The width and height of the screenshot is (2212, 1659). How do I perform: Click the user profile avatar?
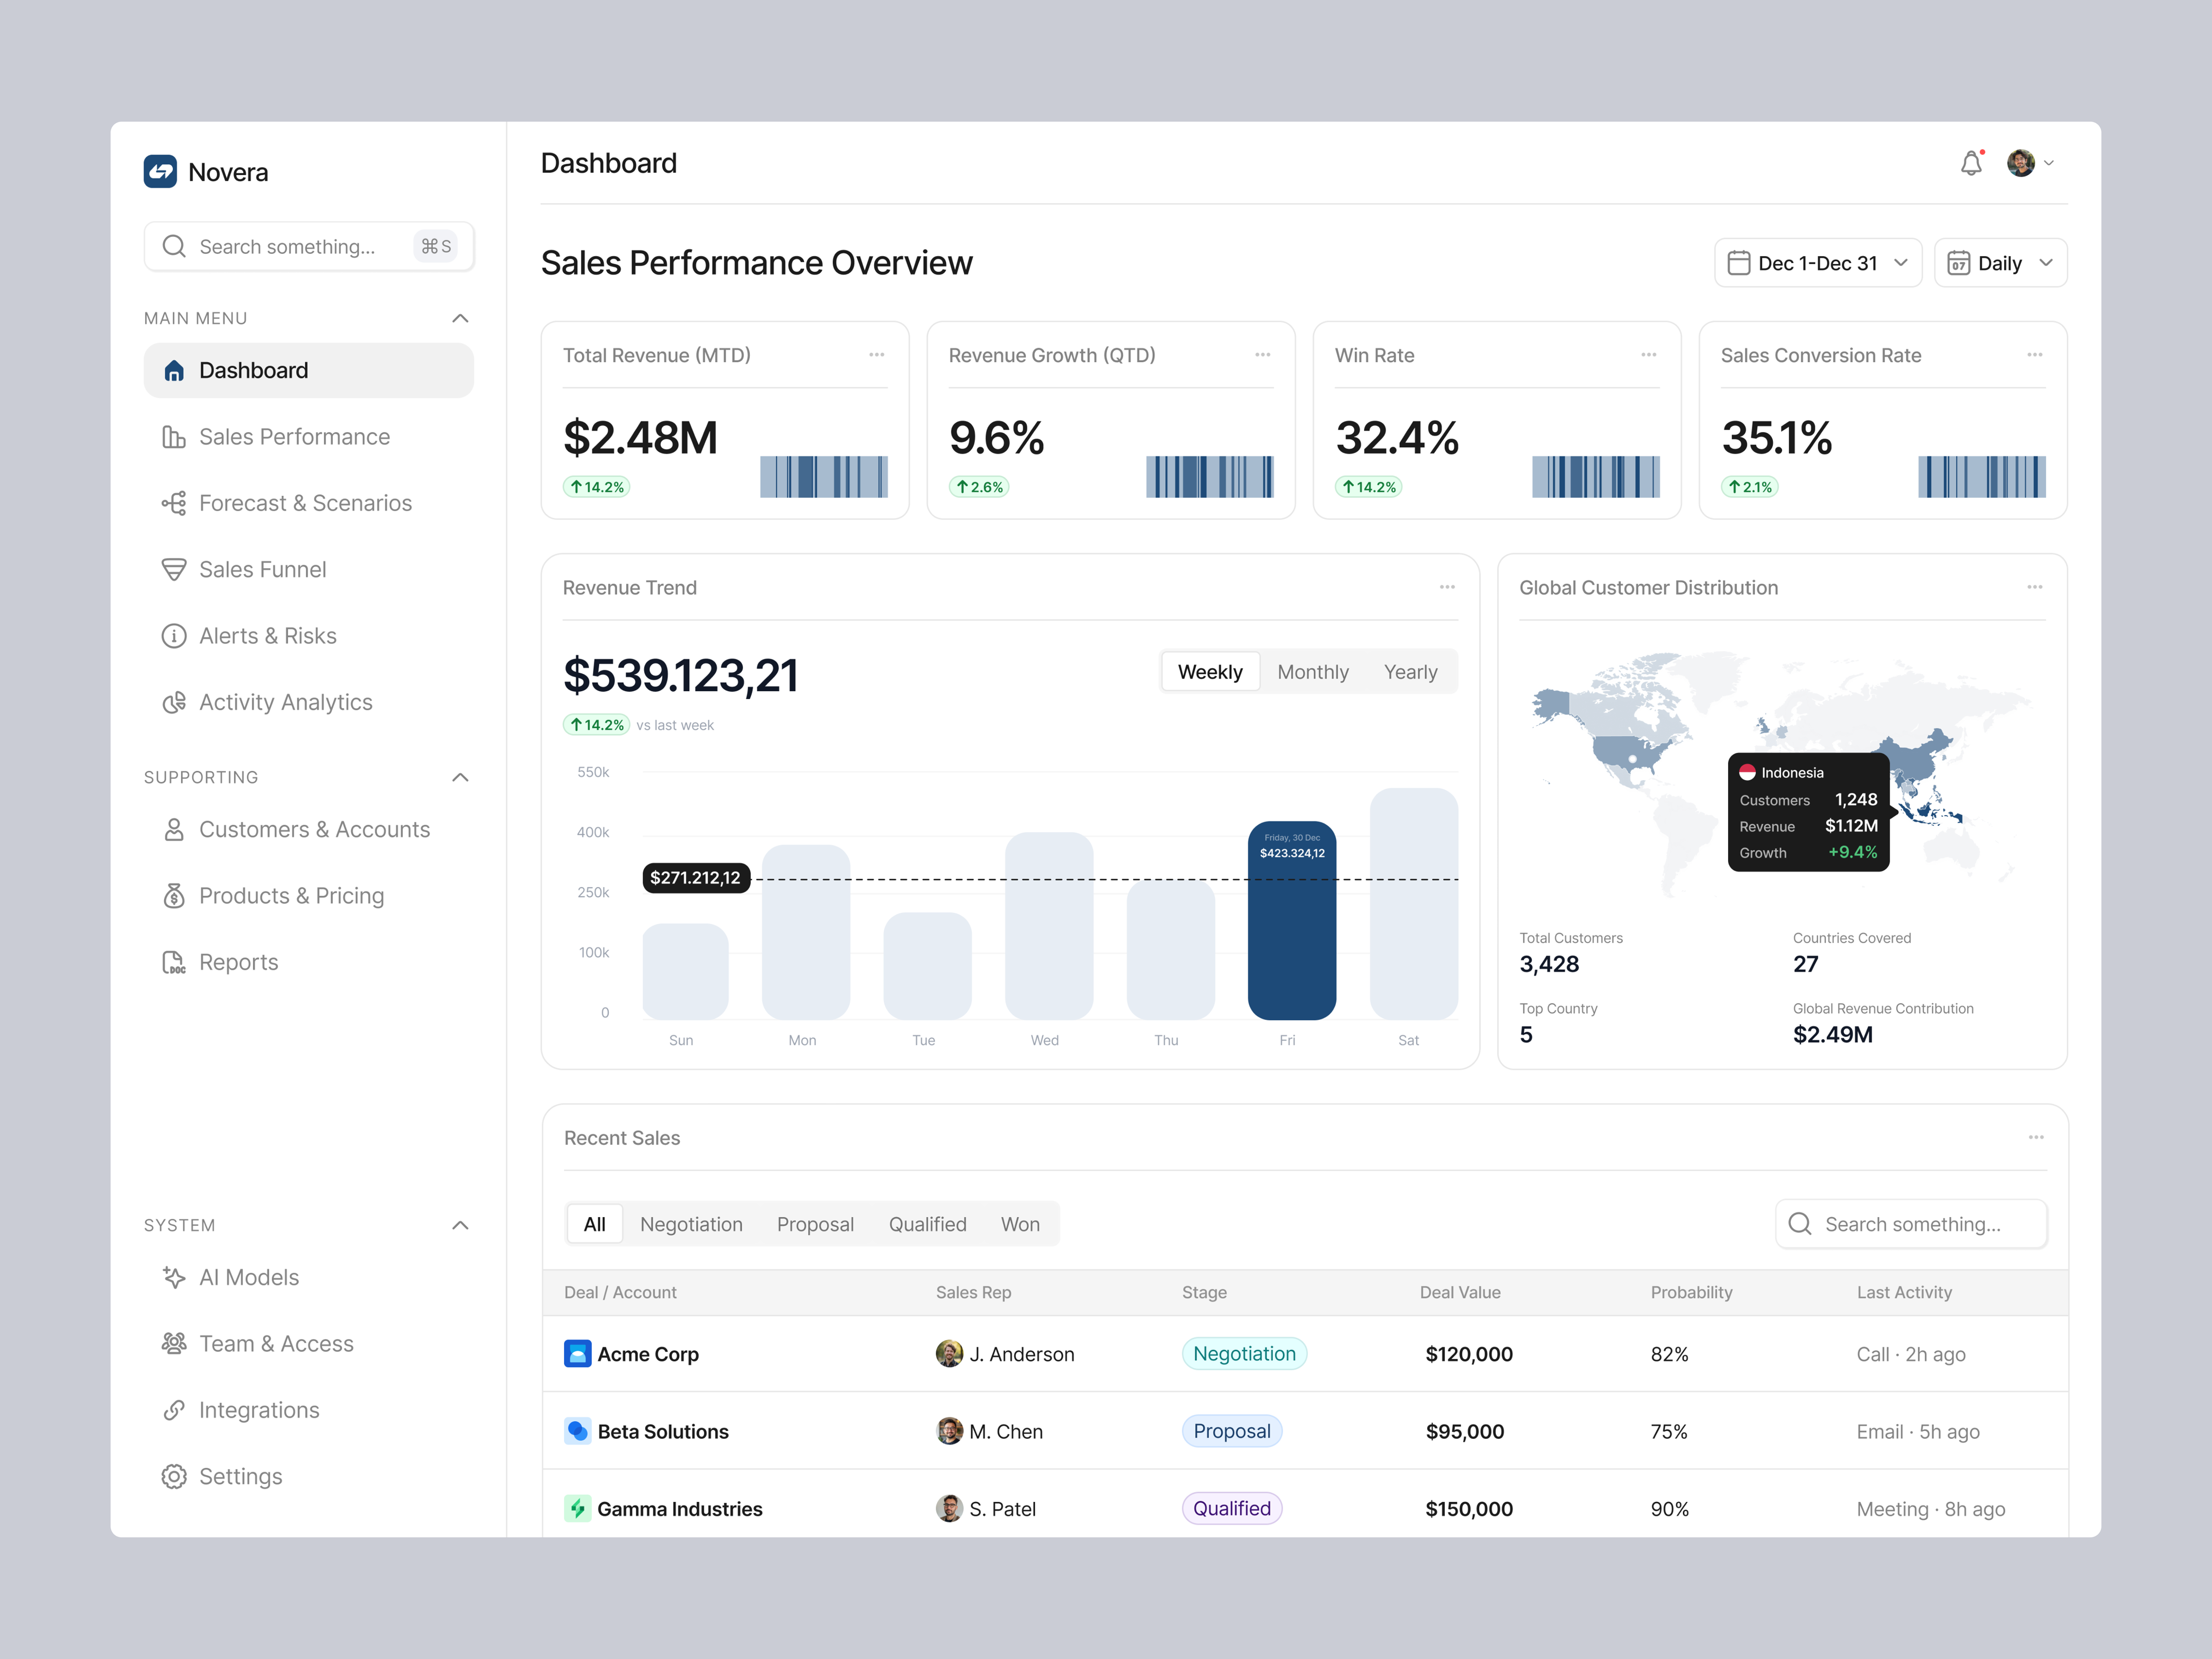[2022, 162]
